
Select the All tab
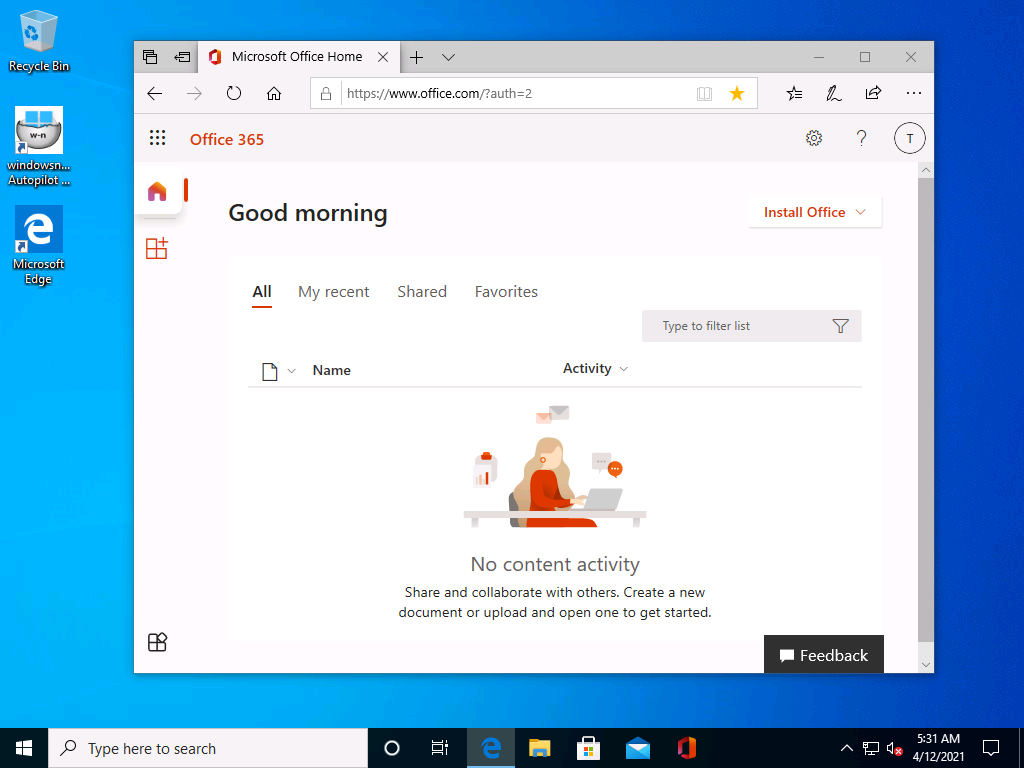click(262, 292)
